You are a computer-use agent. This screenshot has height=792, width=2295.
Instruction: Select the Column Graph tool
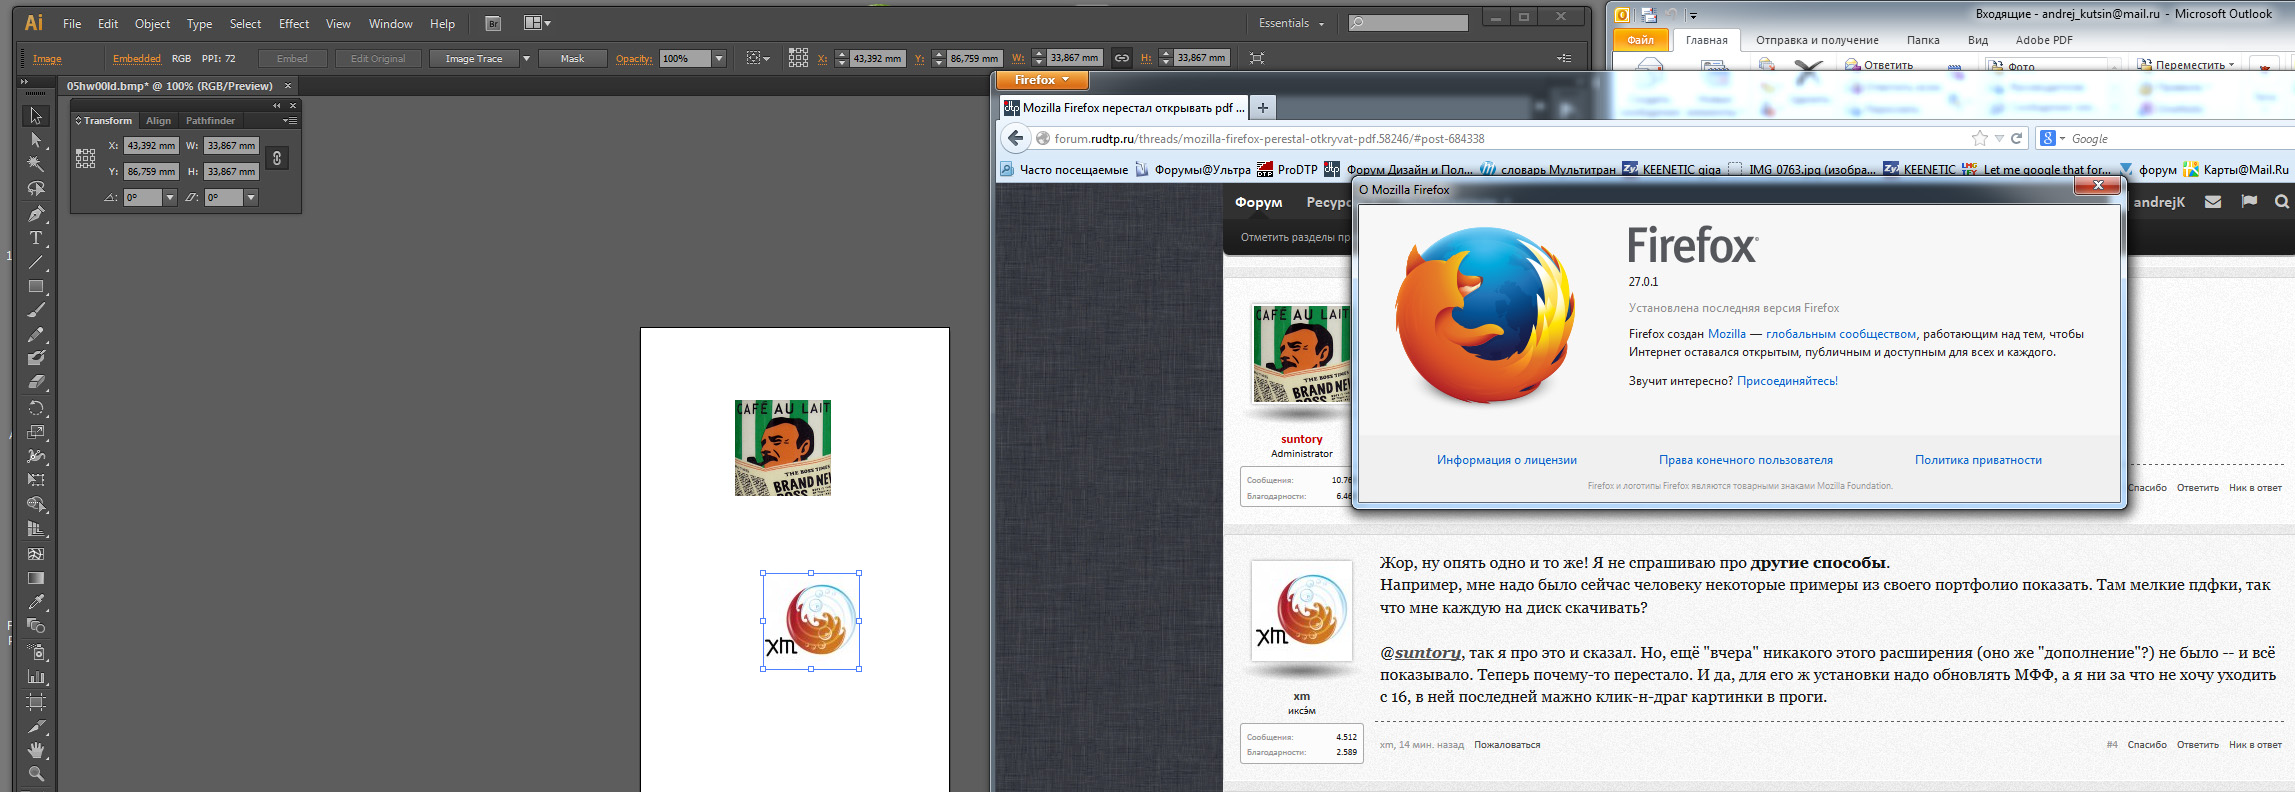(x=36, y=676)
